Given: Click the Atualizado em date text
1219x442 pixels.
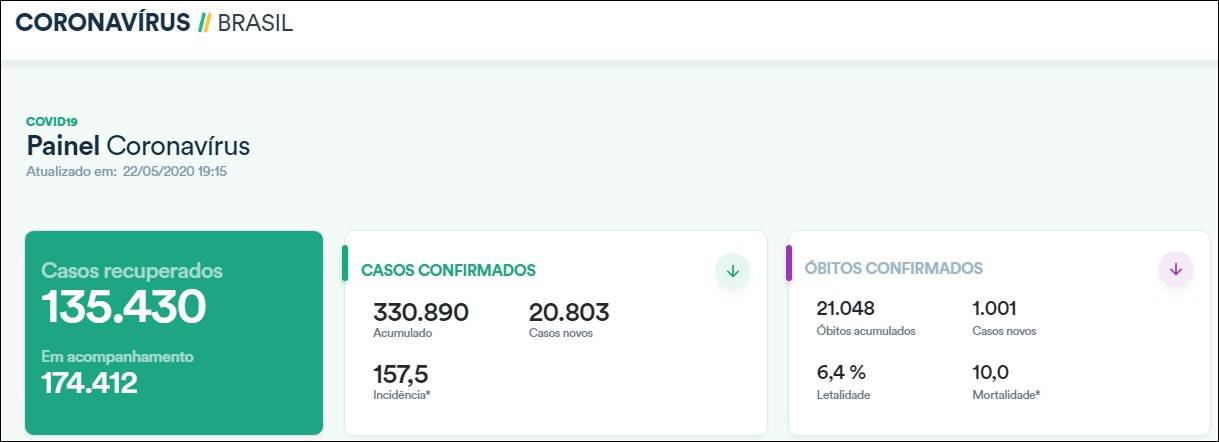Looking at the screenshot, I should tap(126, 171).
